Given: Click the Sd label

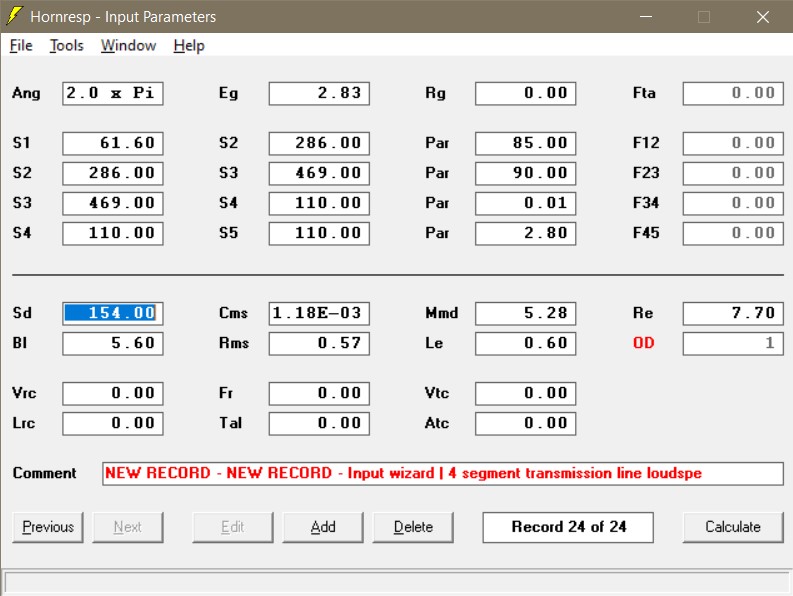Looking at the screenshot, I should click(22, 313).
